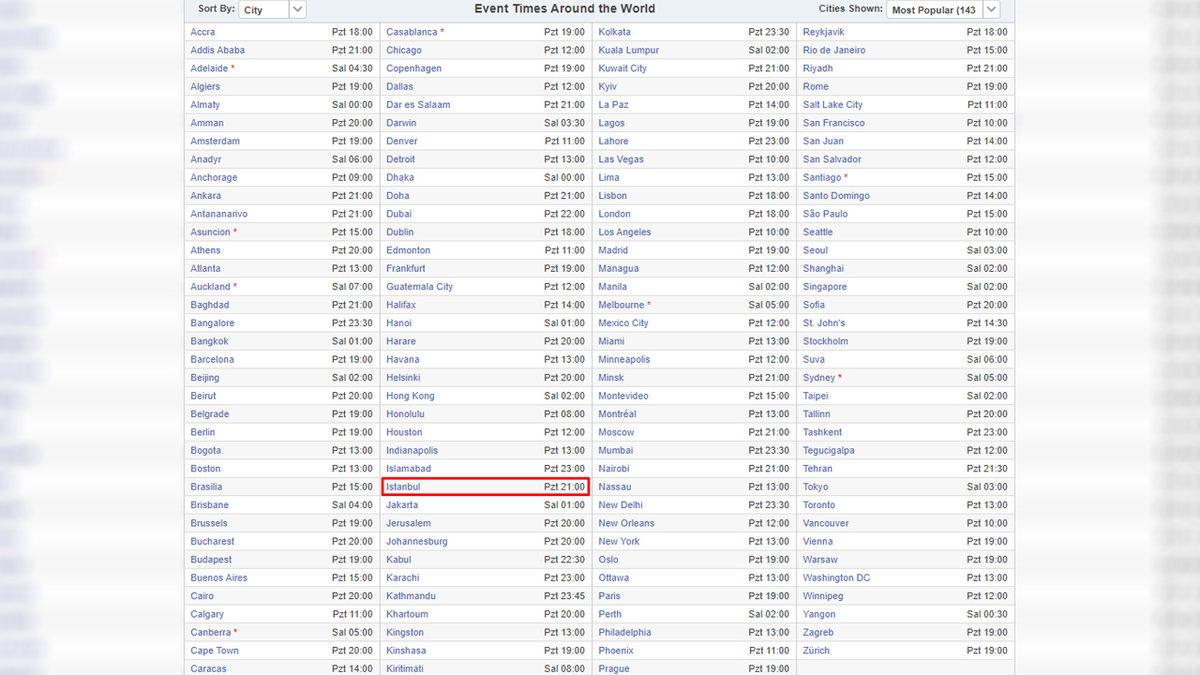Open the Kuala Lumpur city page
1200x675 pixels.
pos(627,49)
